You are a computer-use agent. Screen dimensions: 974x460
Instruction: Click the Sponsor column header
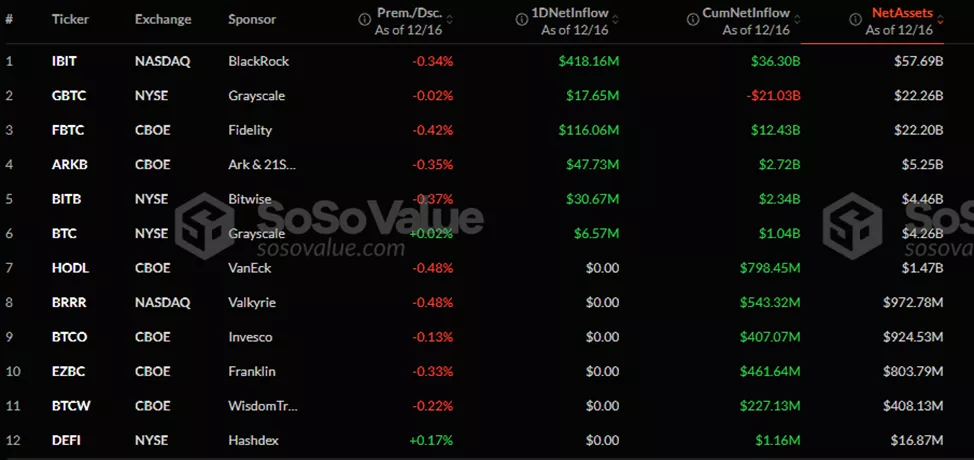click(252, 19)
